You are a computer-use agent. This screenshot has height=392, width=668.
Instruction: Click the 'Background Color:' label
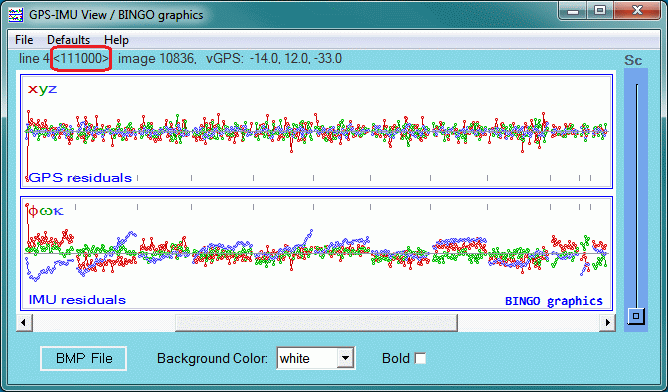(212, 358)
